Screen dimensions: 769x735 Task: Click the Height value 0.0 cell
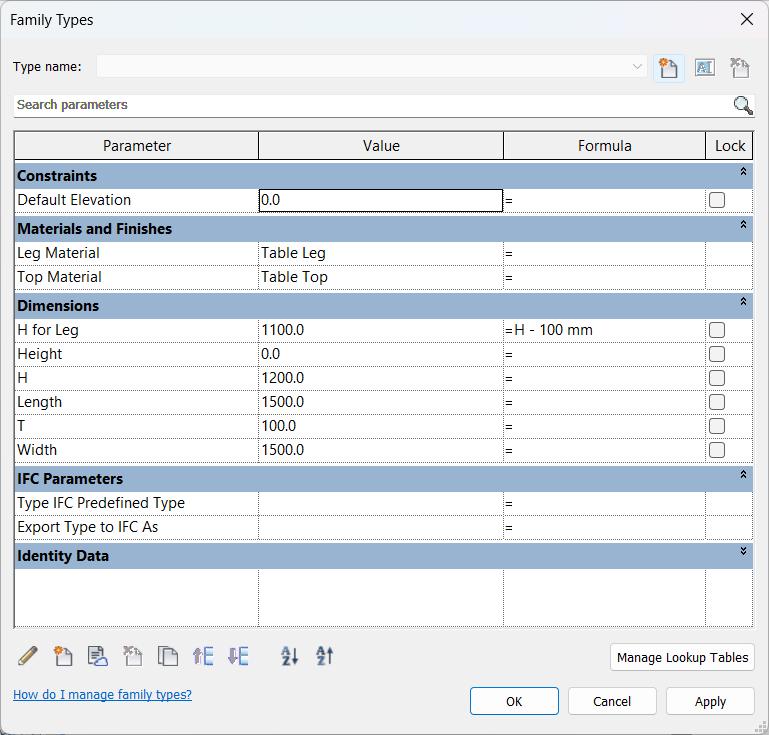tap(381, 354)
